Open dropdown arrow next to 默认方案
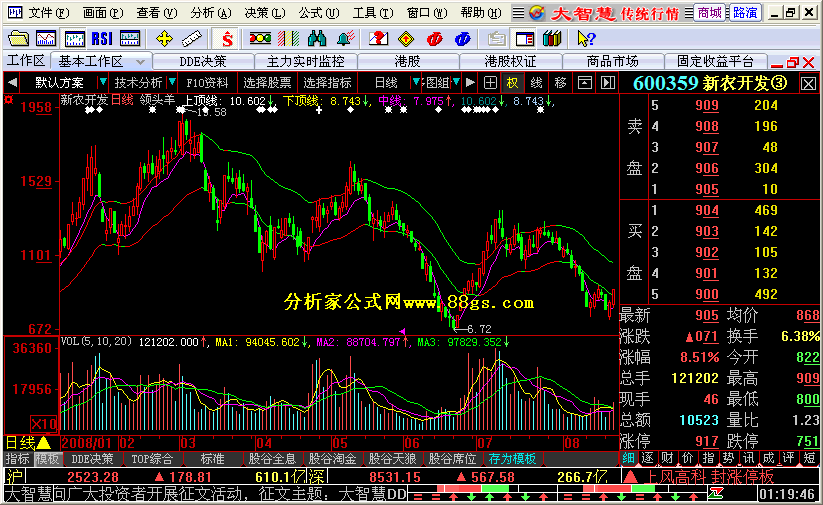The height and width of the screenshot is (505, 823). (x=103, y=82)
